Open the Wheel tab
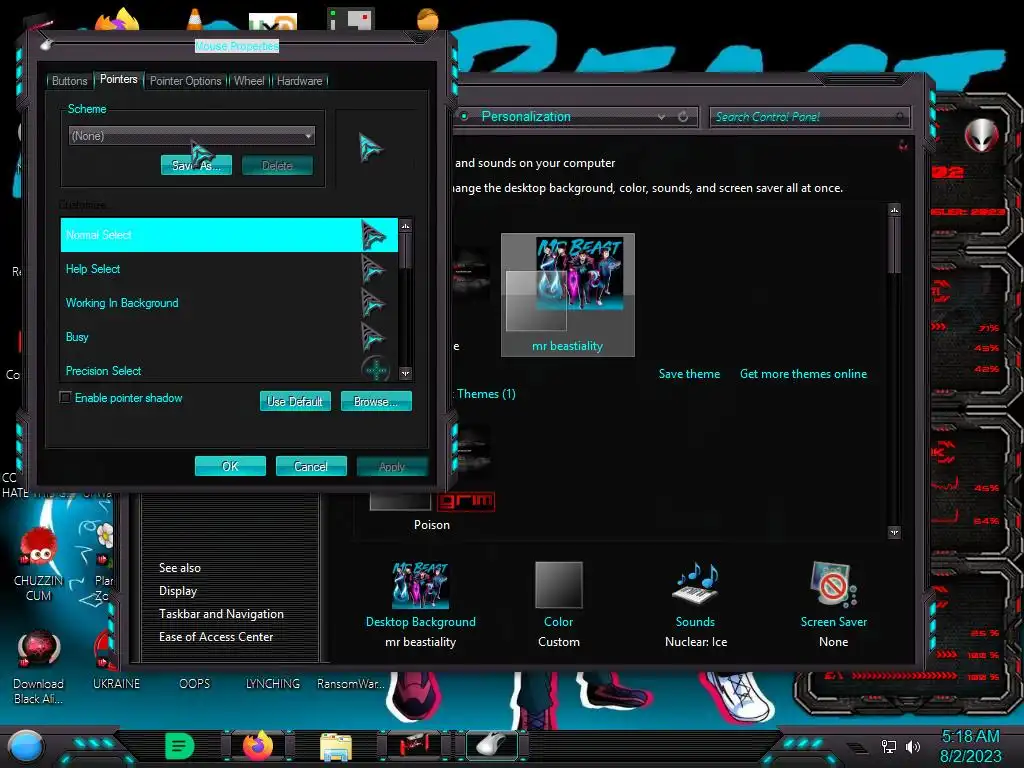This screenshot has width=1024, height=768. coord(249,81)
